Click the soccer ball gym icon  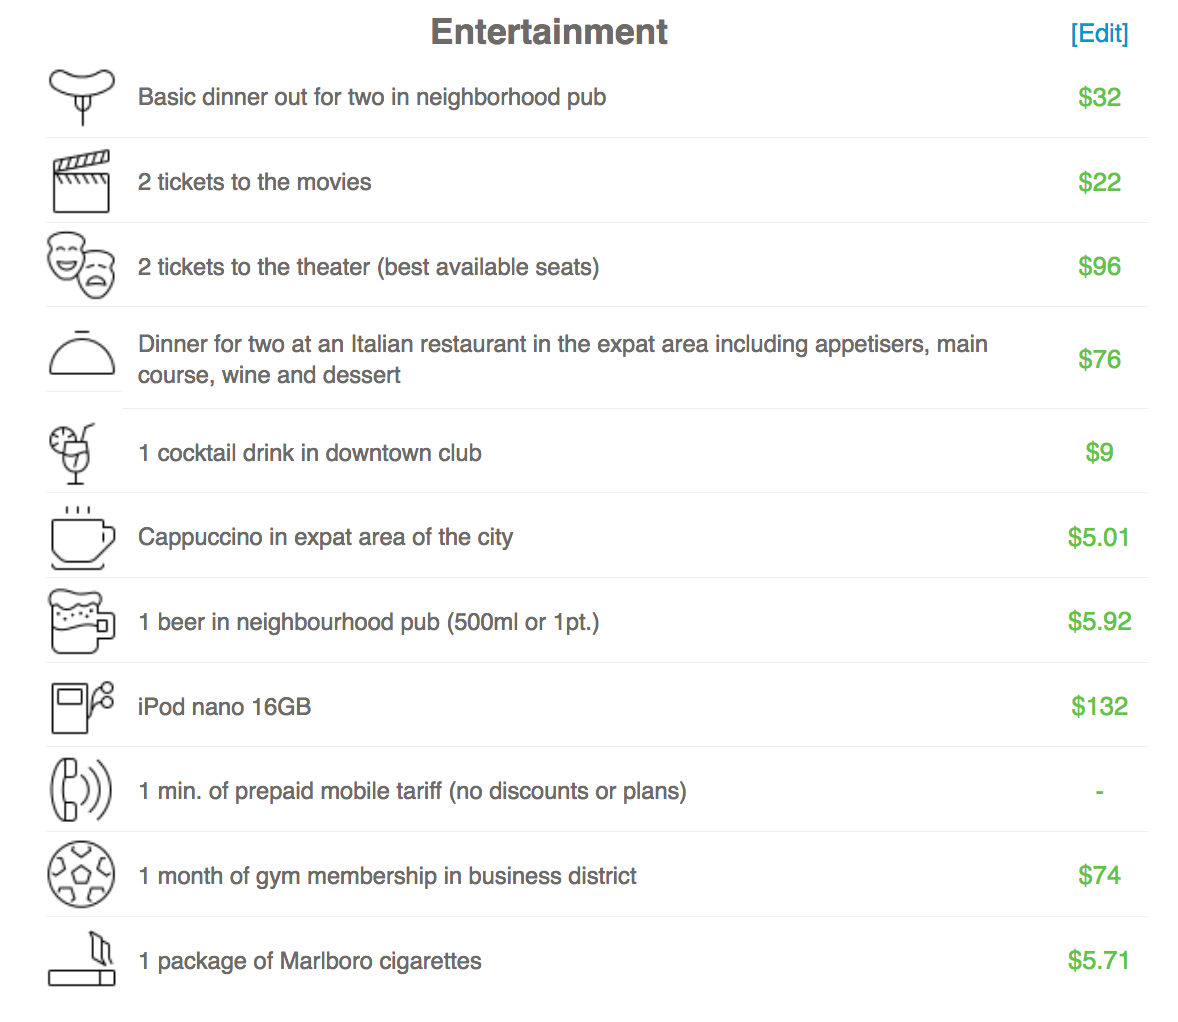point(81,875)
